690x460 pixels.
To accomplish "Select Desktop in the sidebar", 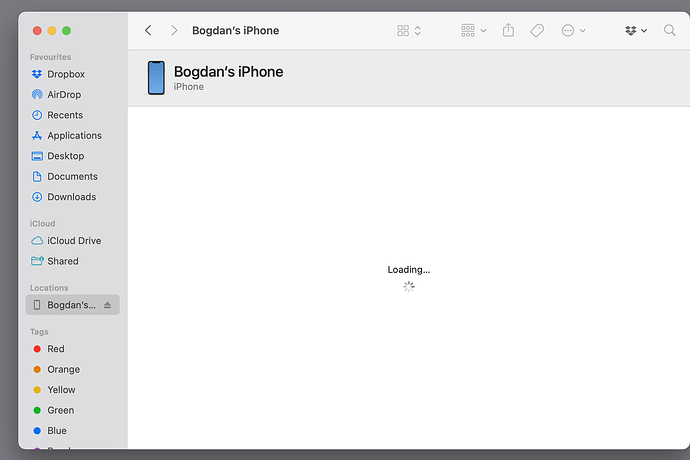I will pyautogui.click(x=73, y=156).
